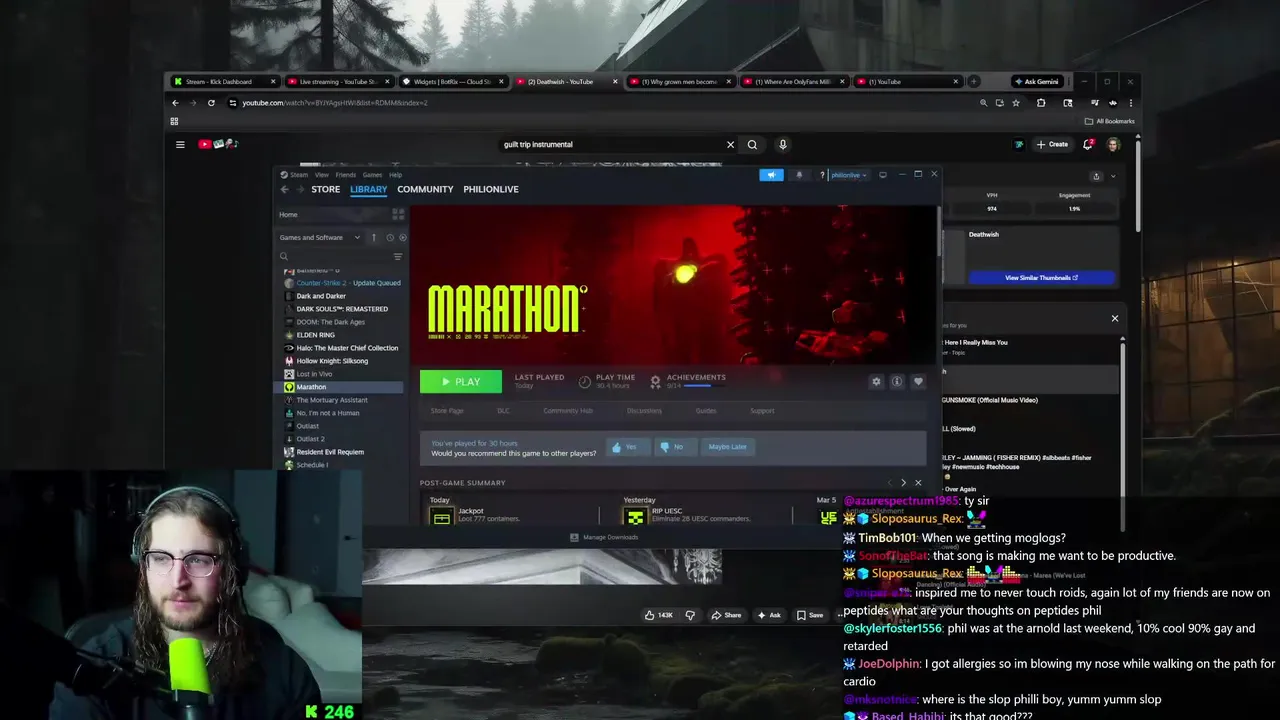Open YouTube hamburger guide menu
1280x720 pixels.
(x=180, y=145)
